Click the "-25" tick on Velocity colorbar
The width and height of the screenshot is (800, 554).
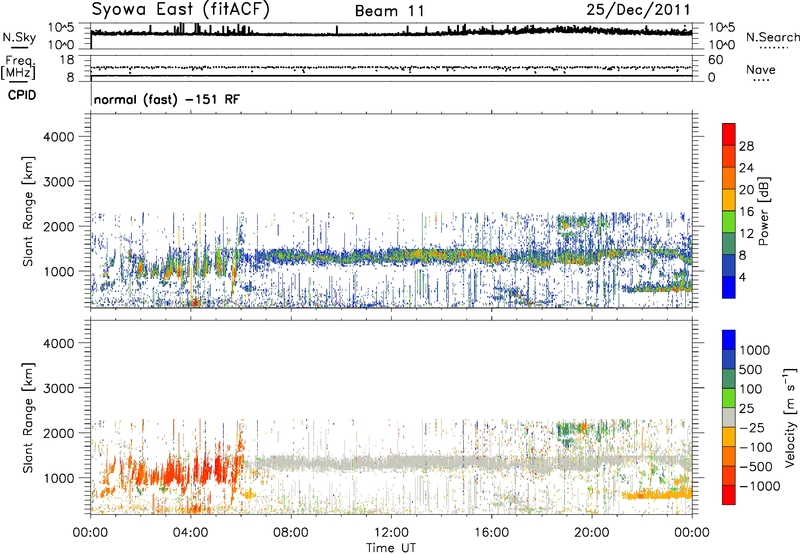(x=752, y=427)
